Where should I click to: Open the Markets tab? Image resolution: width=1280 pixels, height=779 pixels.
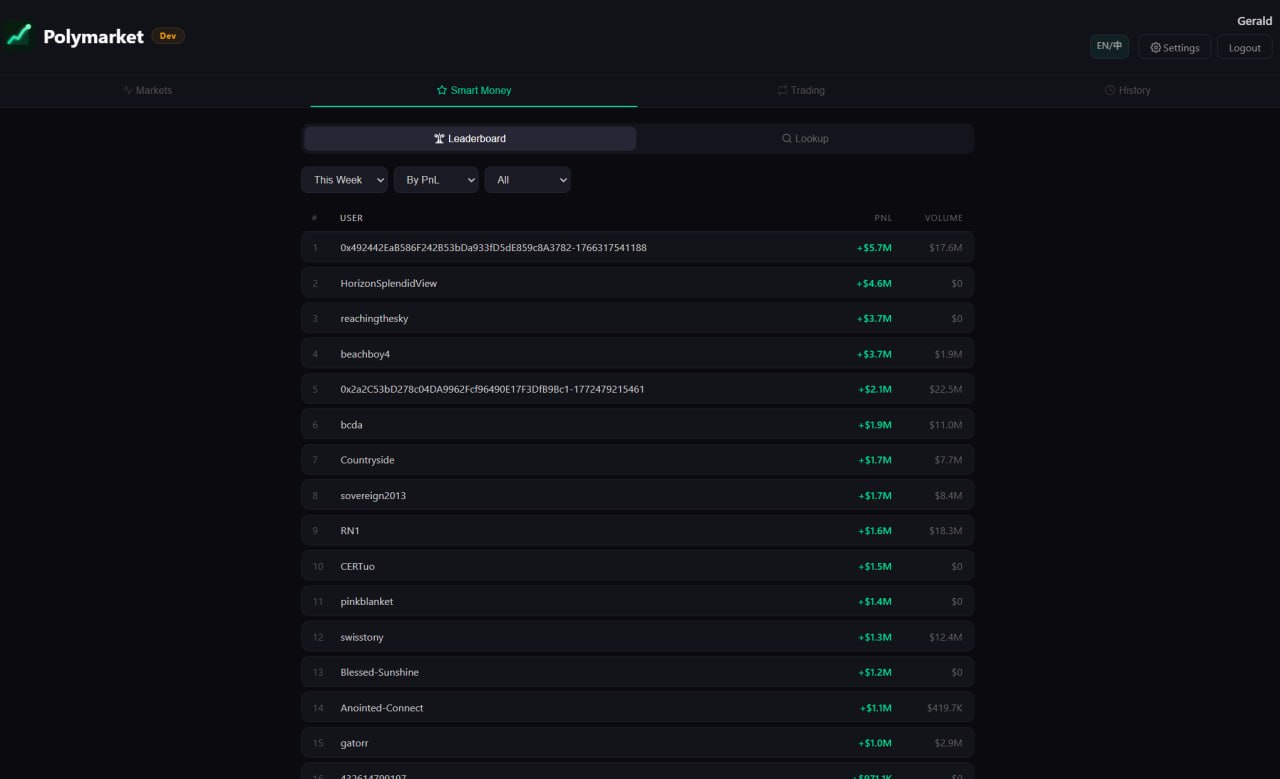click(x=147, y=90)
